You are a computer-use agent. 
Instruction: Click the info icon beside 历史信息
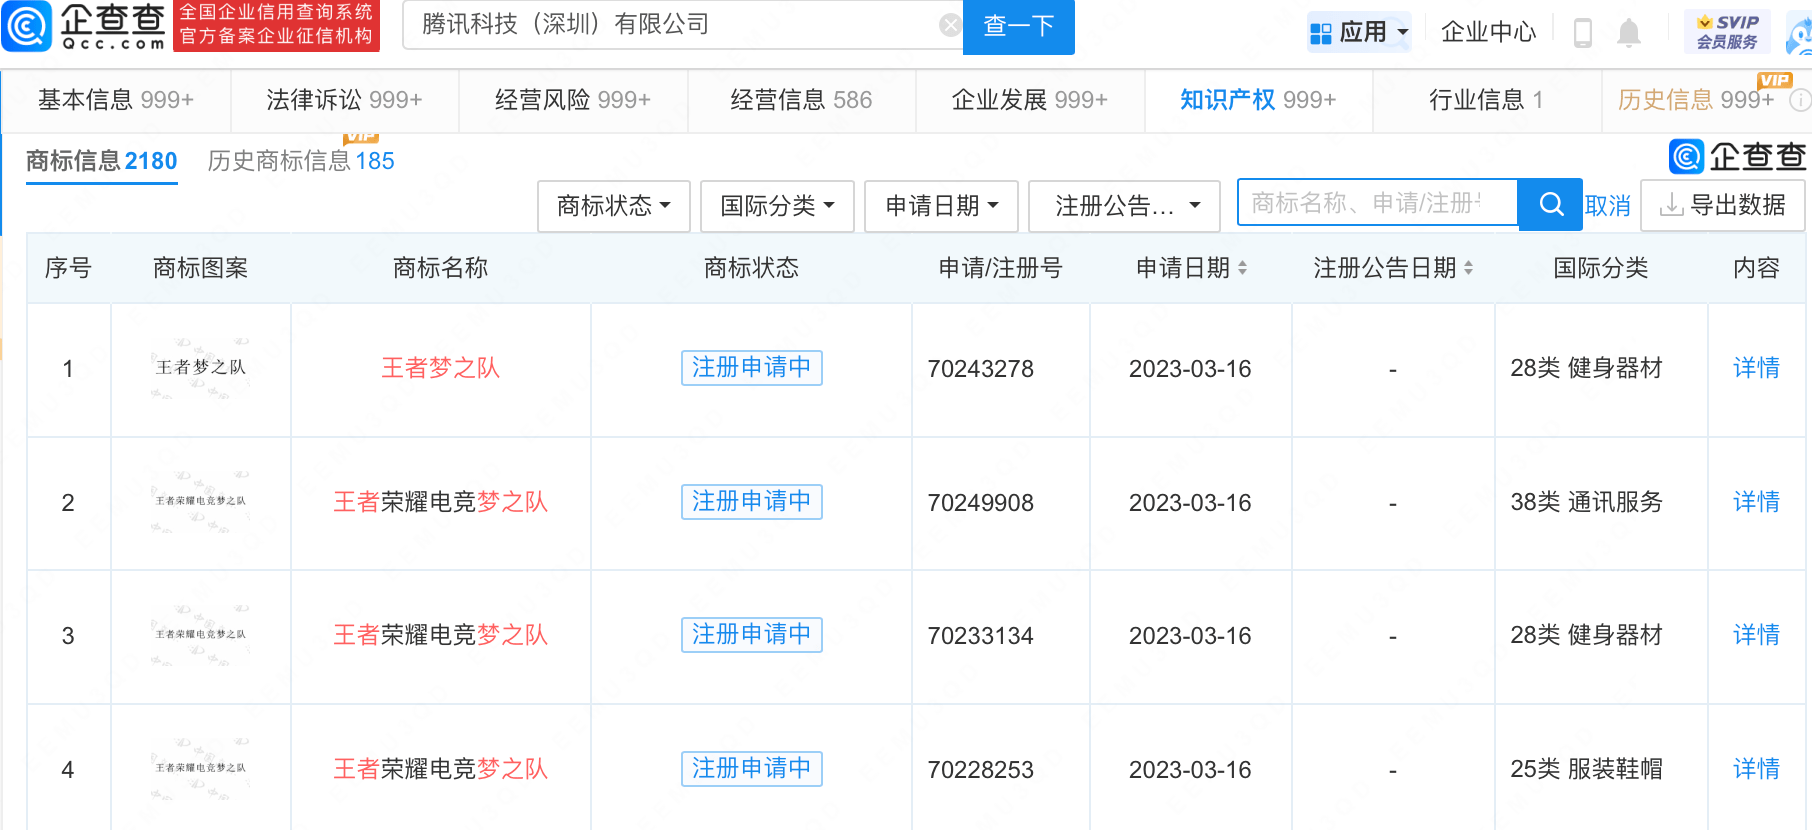point(1799,100)
